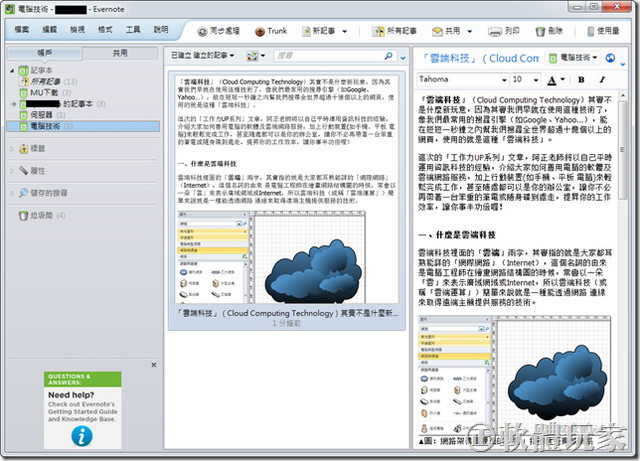This screenshot has height=461, width=640.
Task: Open the usage (使用量) toolbar item
Action: click(603, 31)
